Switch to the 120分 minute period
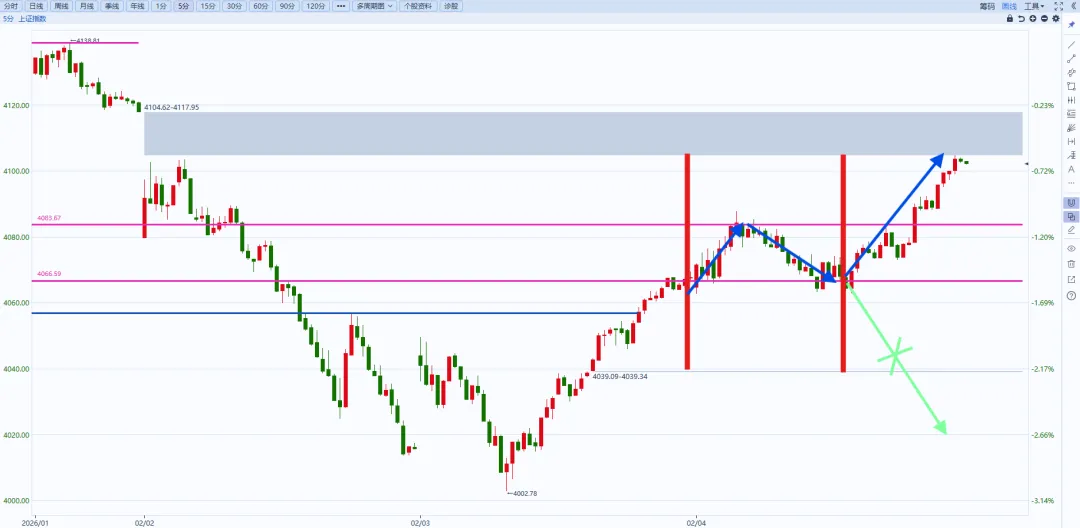Screen dimensions: 1080x528 point(315,6)
